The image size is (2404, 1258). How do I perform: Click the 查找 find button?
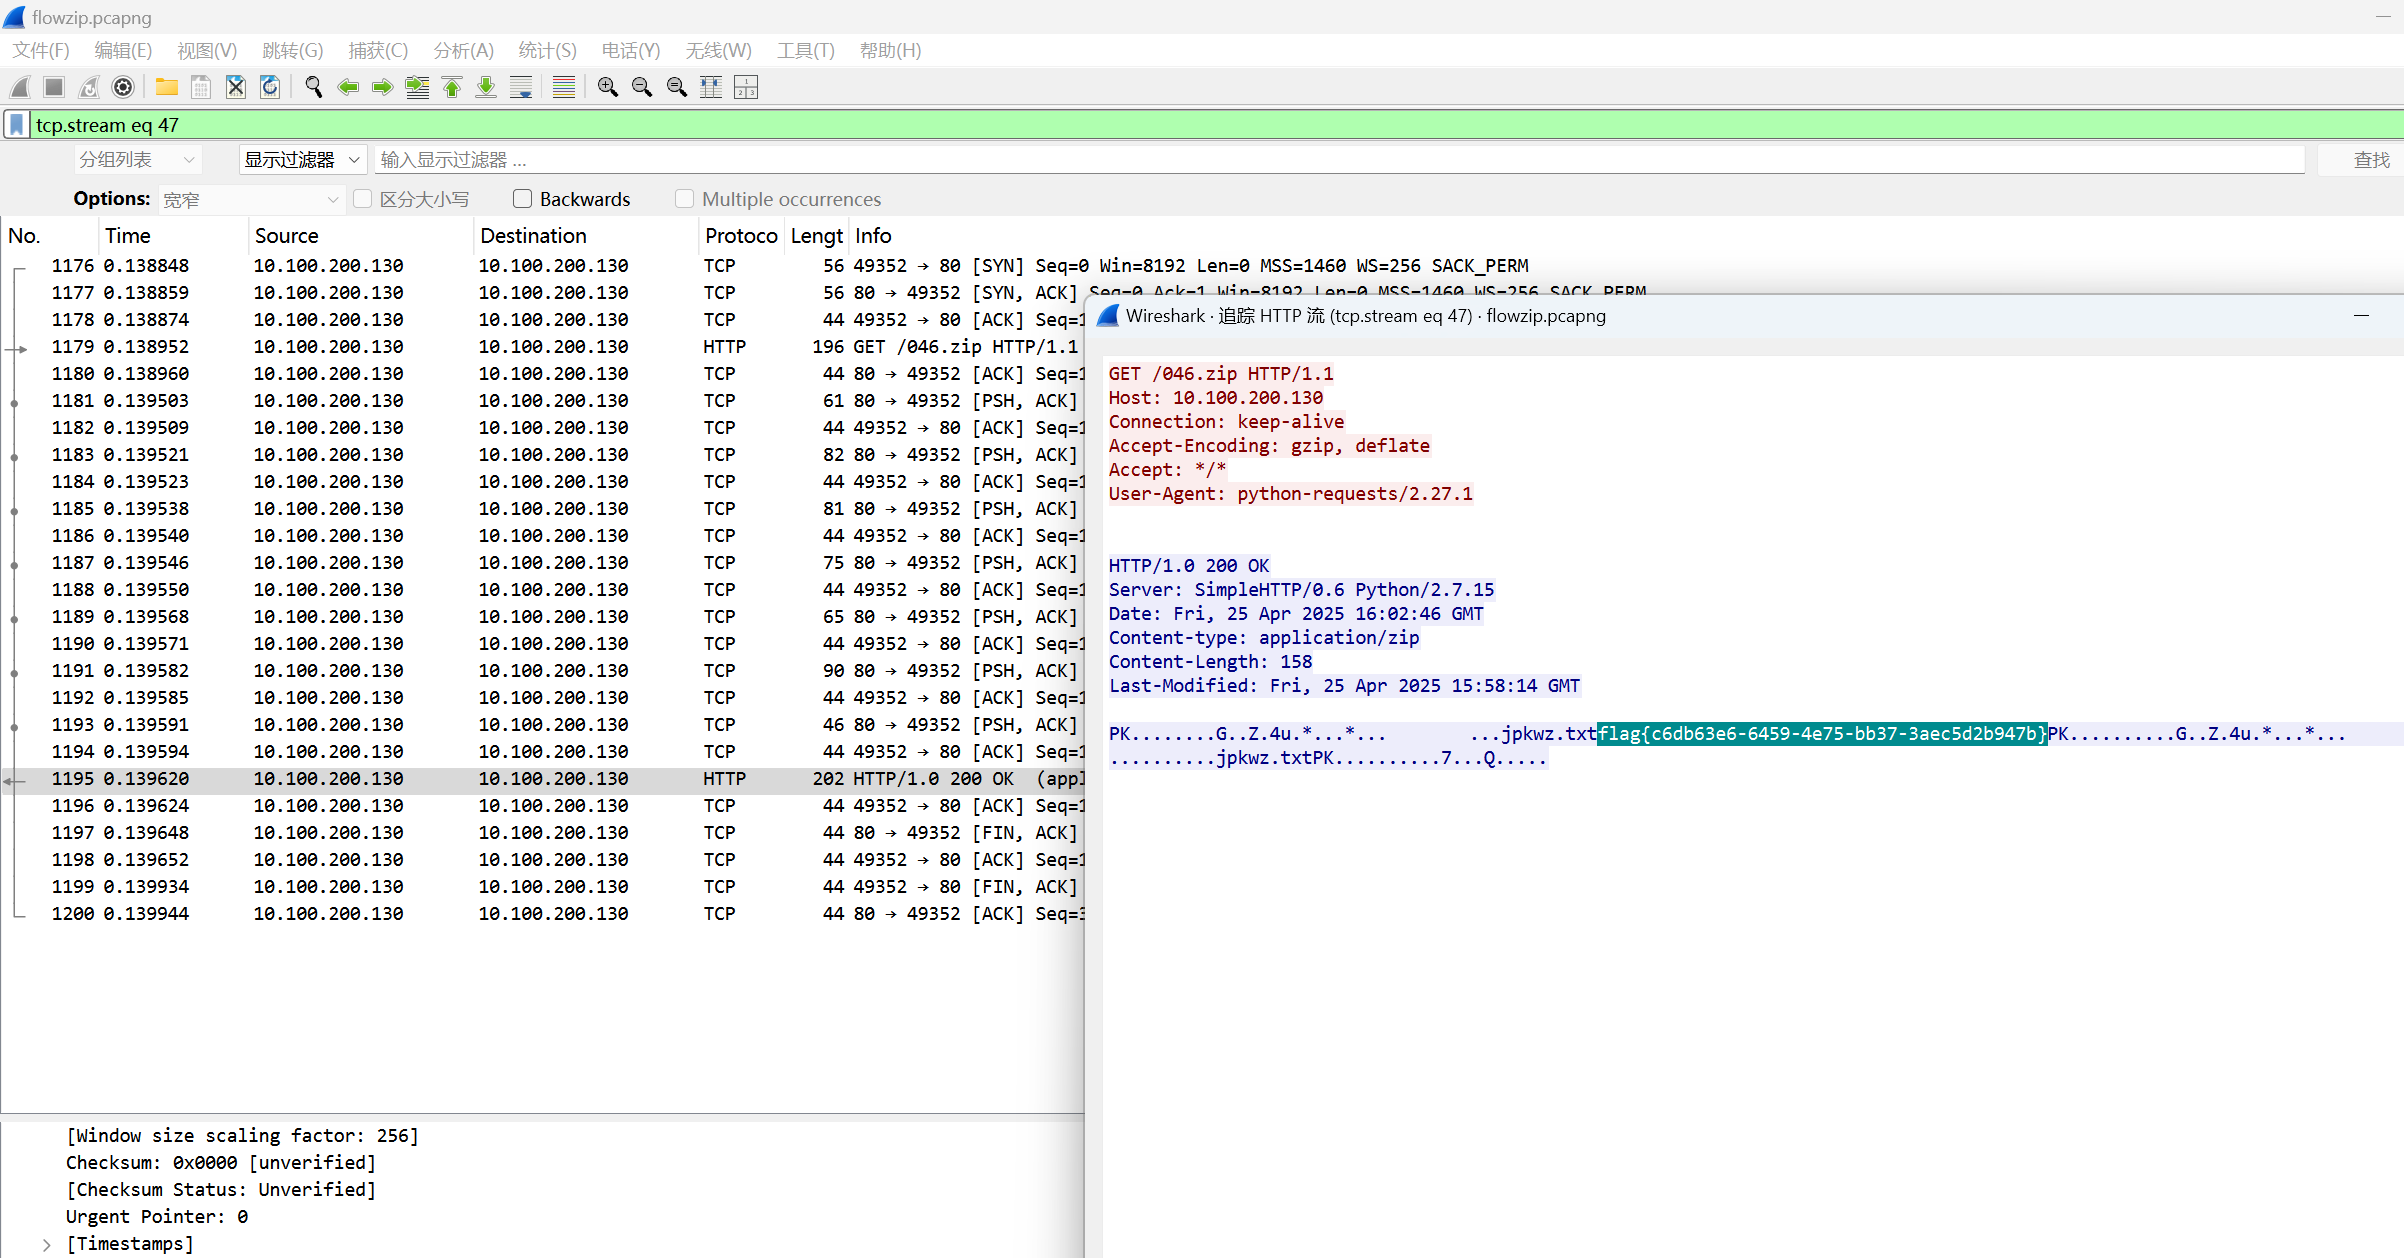(2370, 160)
